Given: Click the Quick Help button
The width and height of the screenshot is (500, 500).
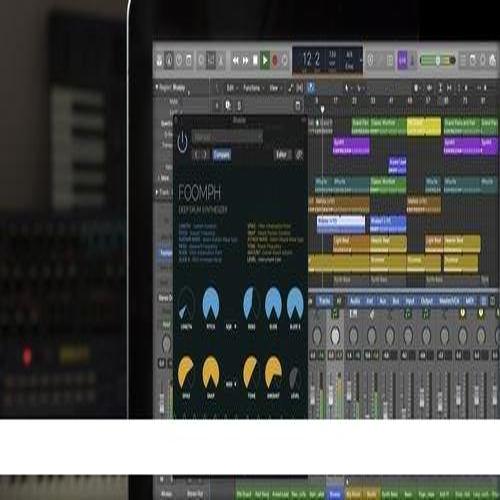Looking at the screenshot, I should [179, 60].
